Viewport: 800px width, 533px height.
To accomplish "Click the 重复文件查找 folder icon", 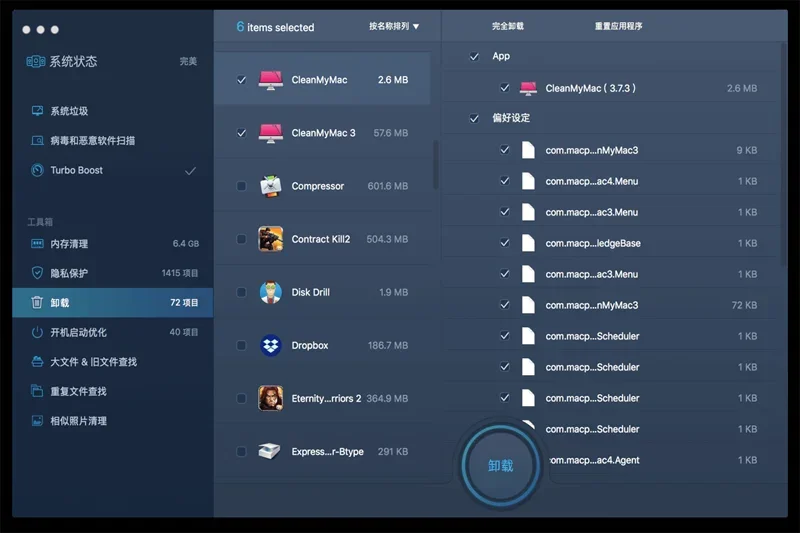I will pos(37,391).
